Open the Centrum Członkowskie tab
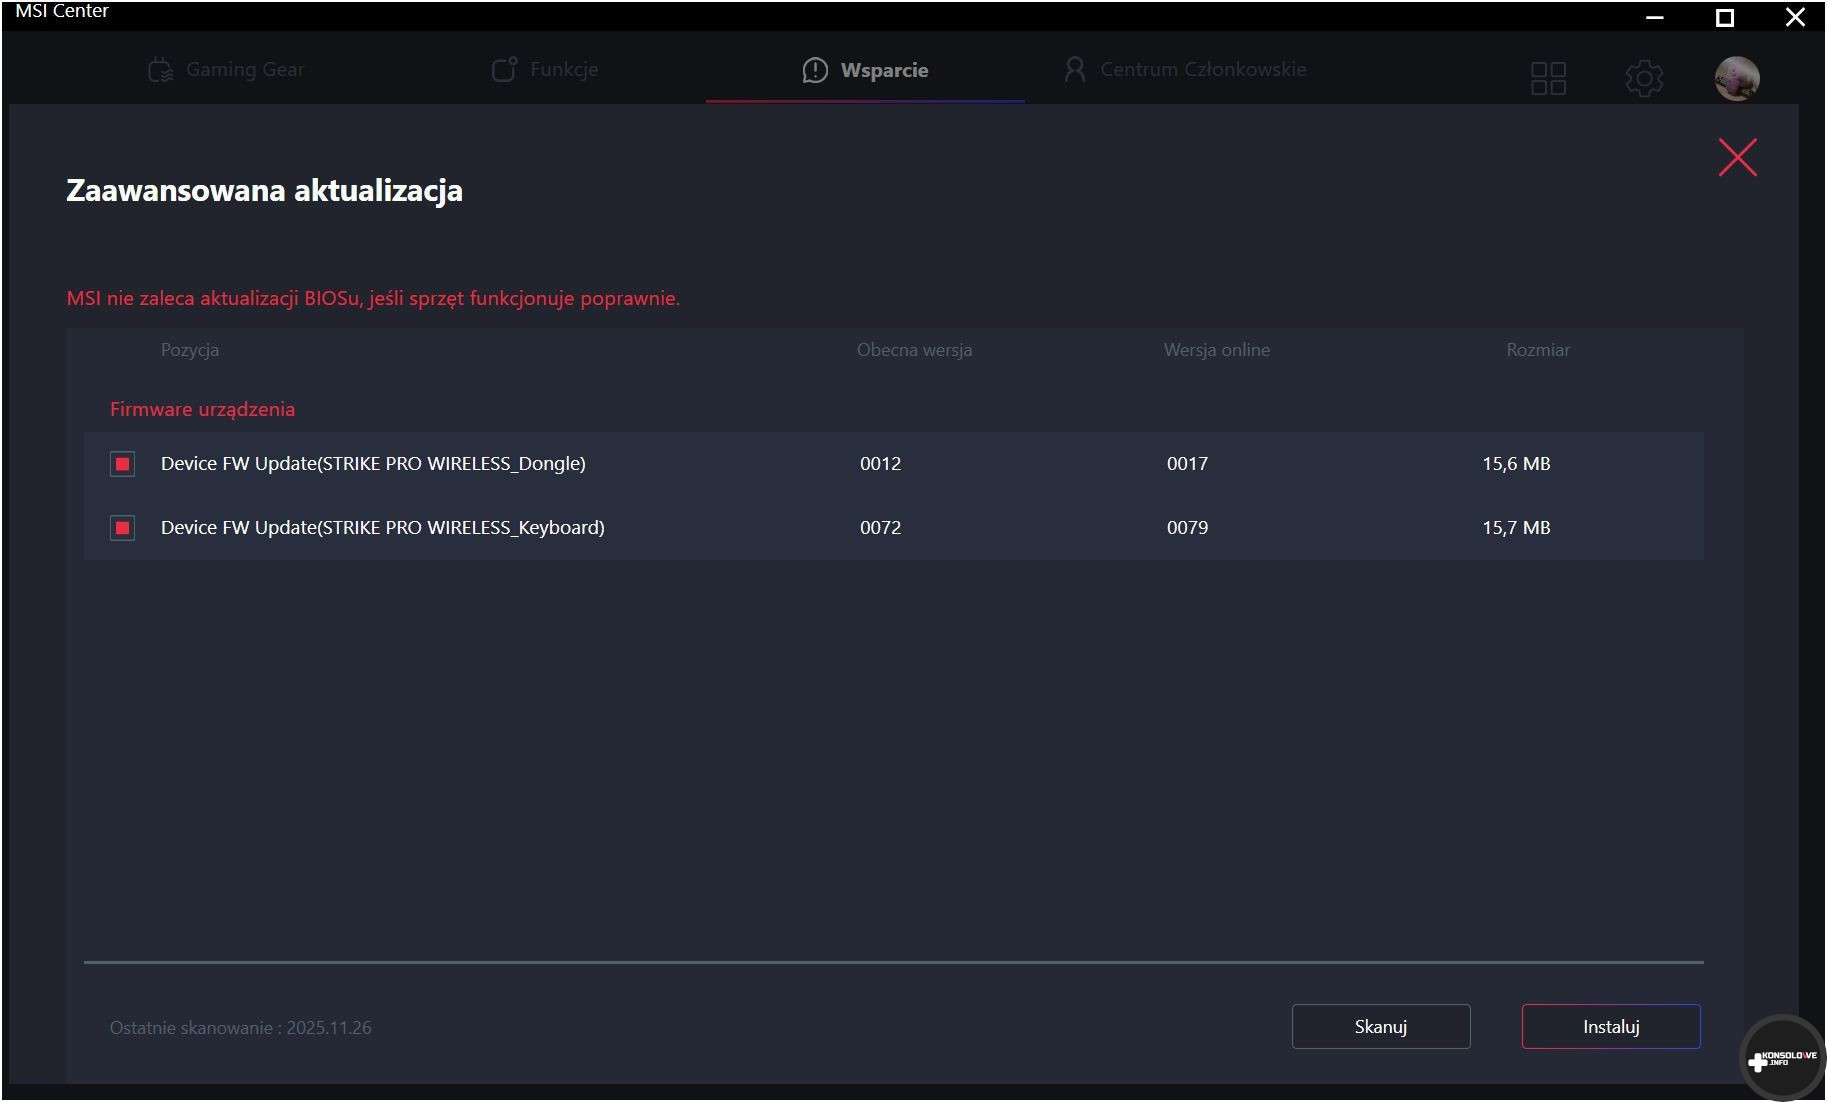This screenshot has width=1827, height=1102. click(1186, 70)
